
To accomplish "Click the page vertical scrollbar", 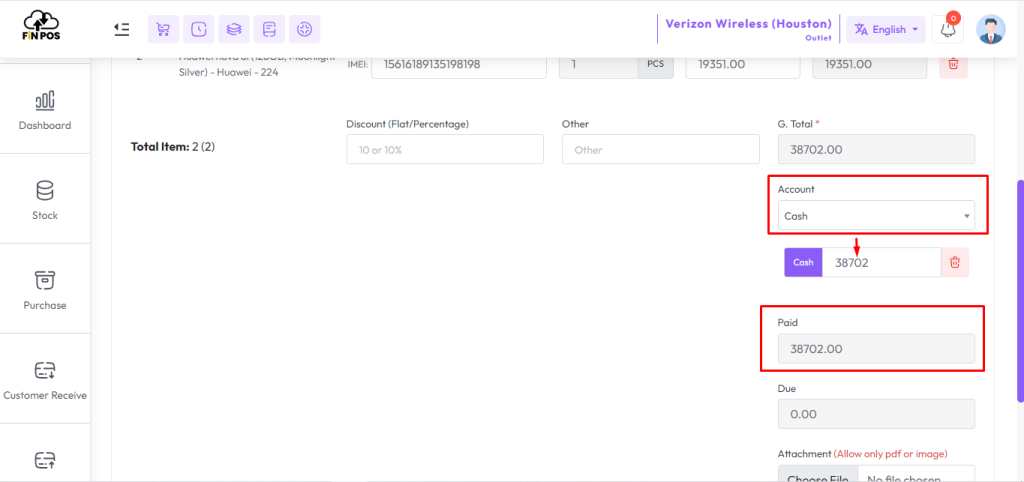I will [1019, 291].
